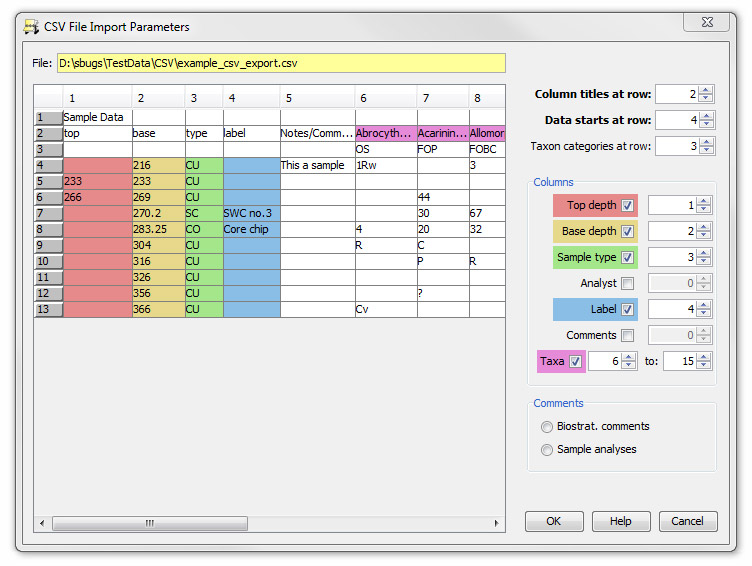
Task: Click the '283.25' base depth cell
Action: [x=158, y=229]
